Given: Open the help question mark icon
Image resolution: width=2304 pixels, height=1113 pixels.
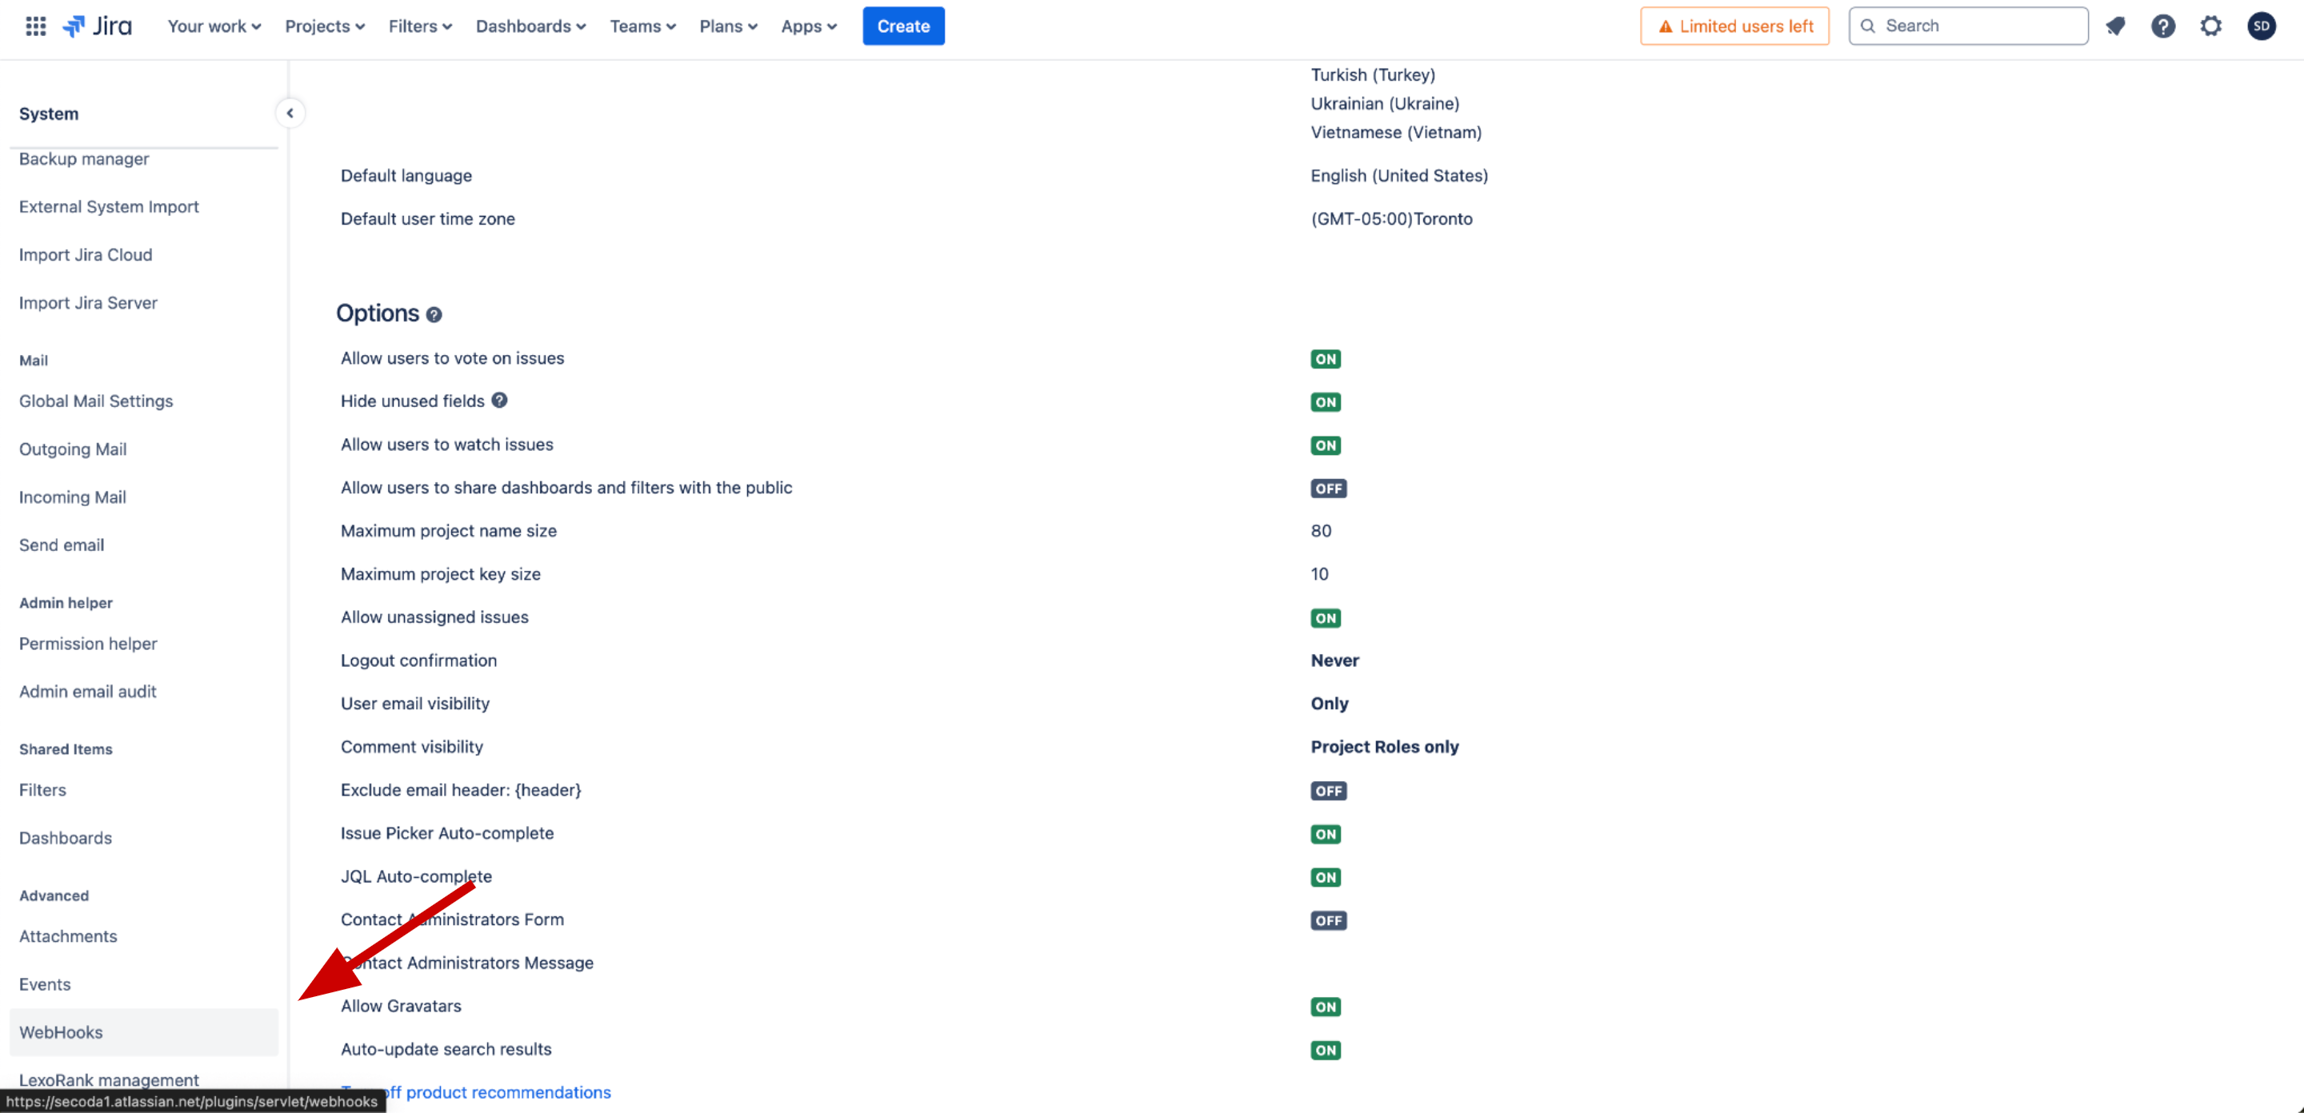Looking at the screenshot, I should tap(2163, 26).
